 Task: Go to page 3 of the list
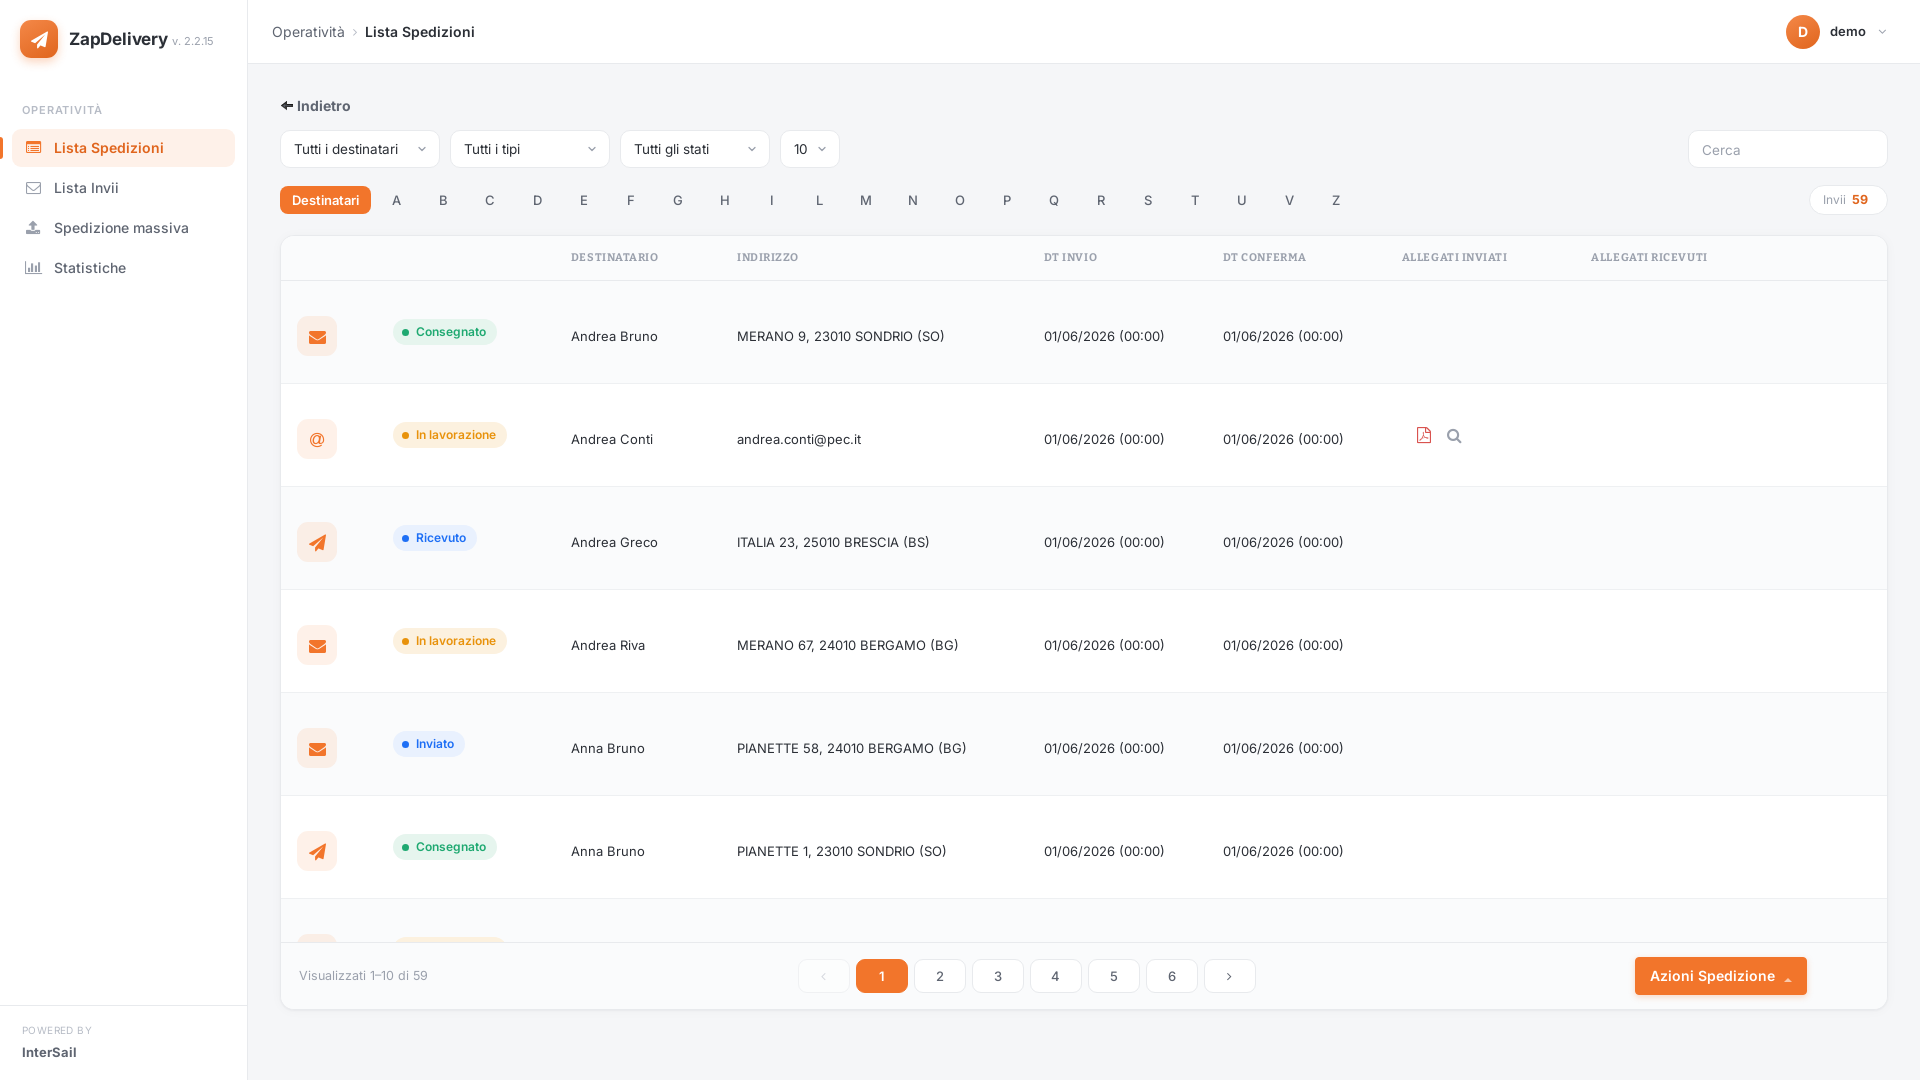998,976
